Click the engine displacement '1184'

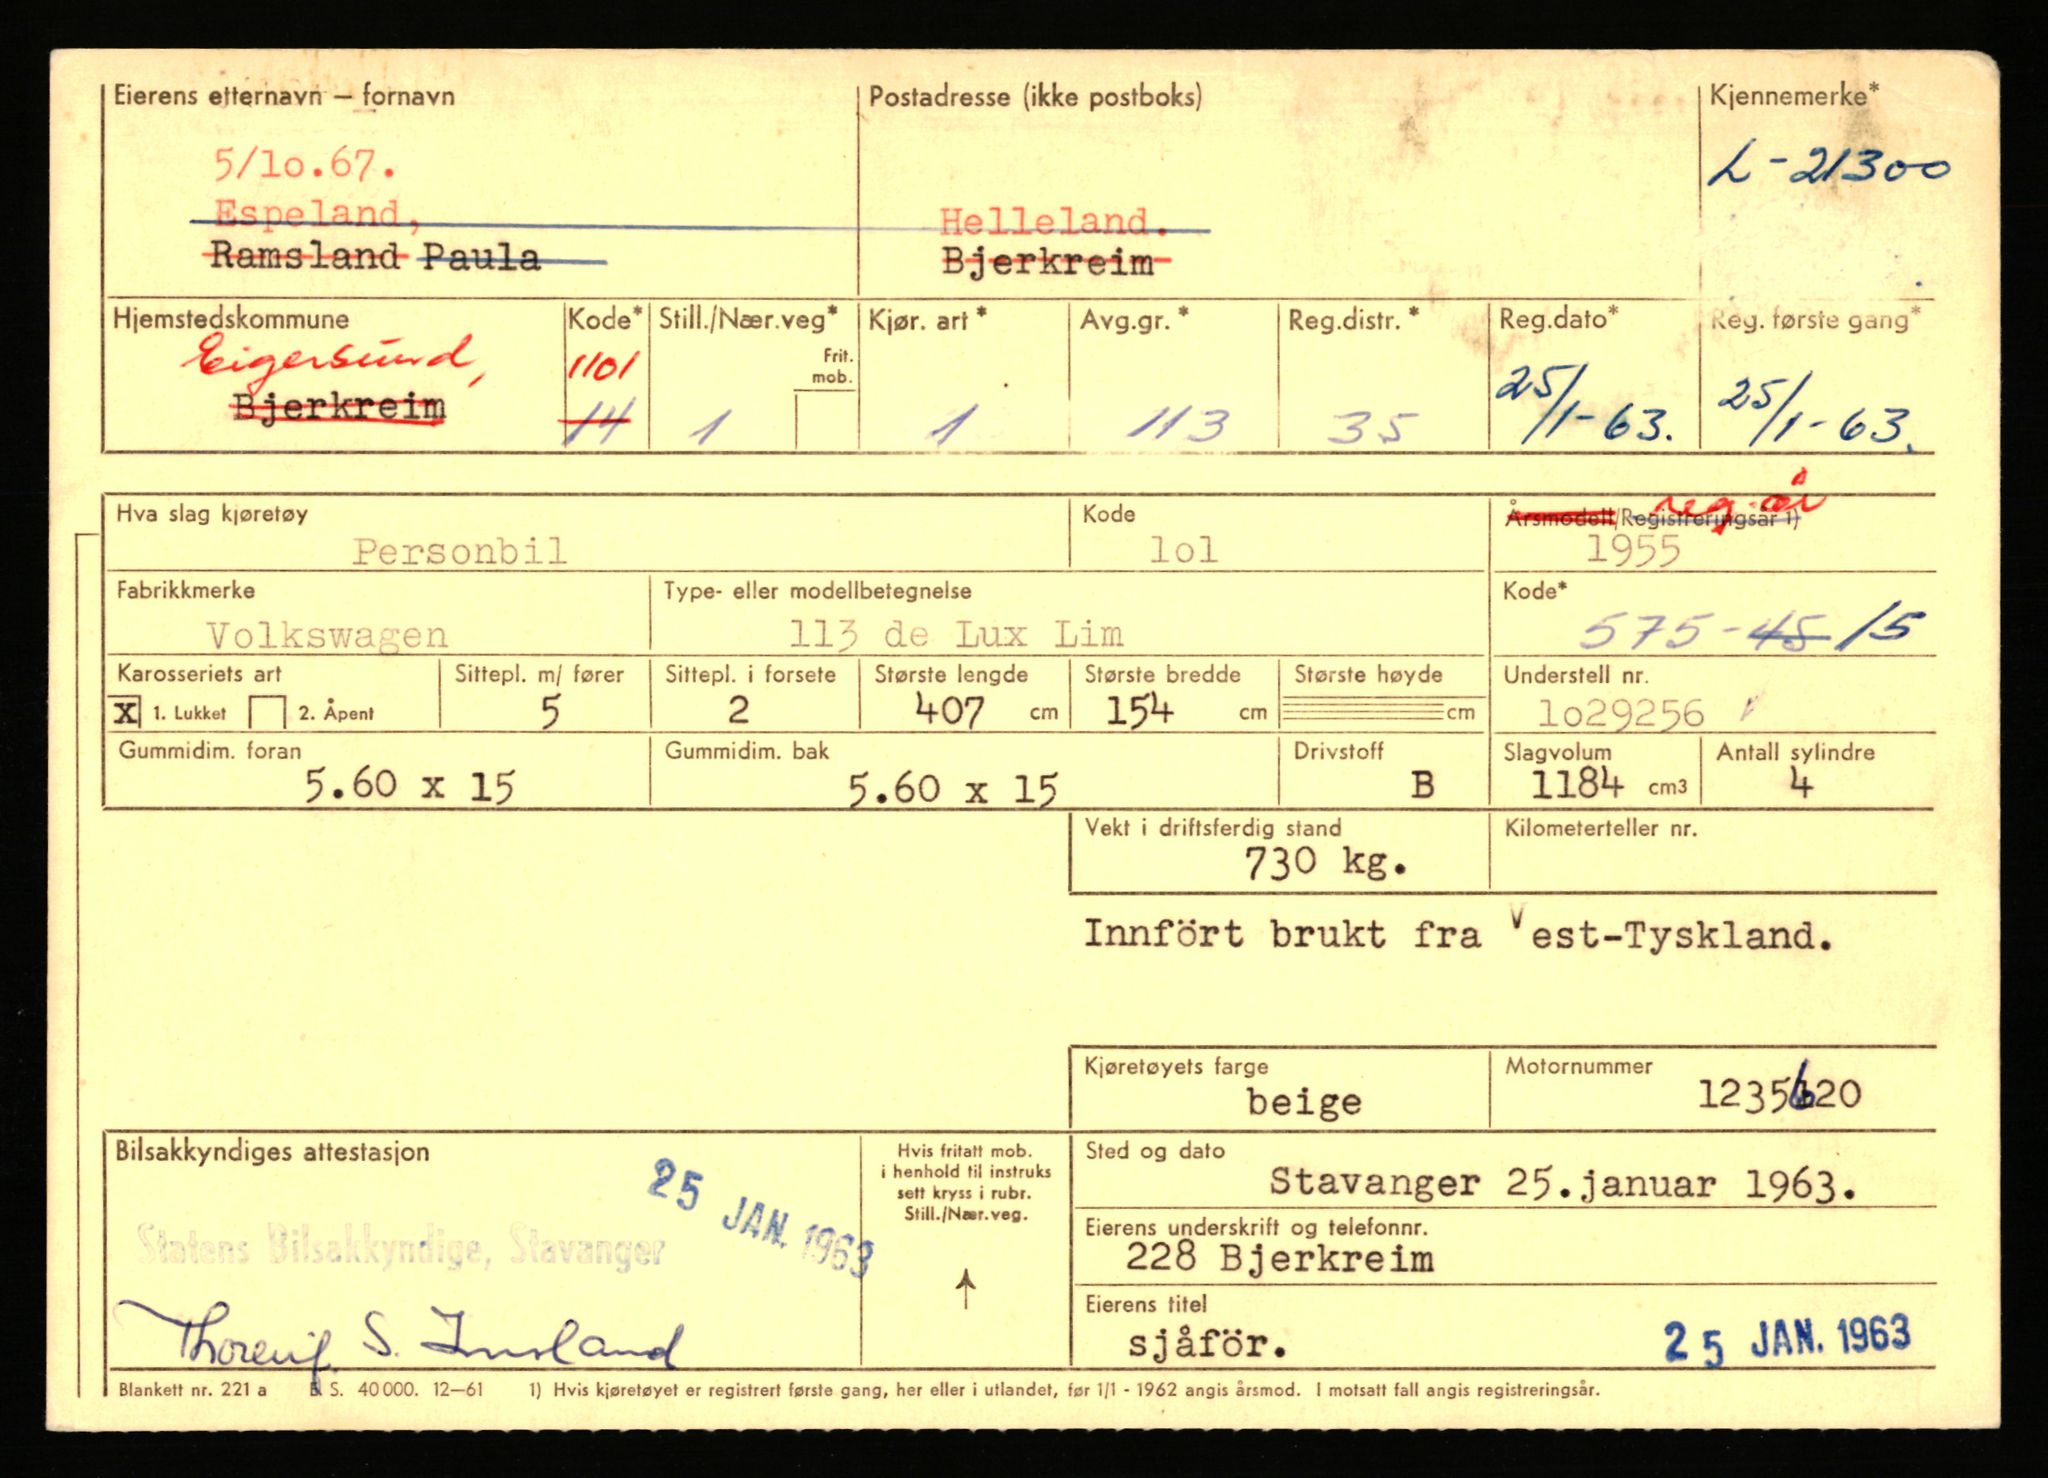pyautogui.click(x=1577, y=783)
